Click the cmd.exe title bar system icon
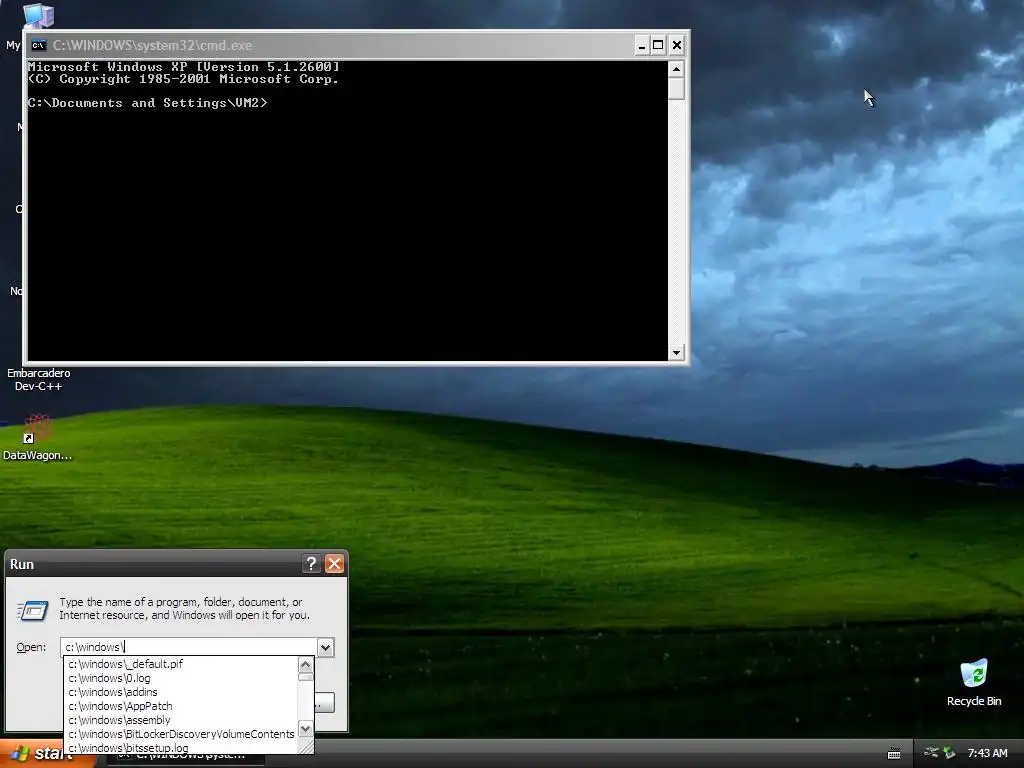The image size is (1024, 768). 39,45
